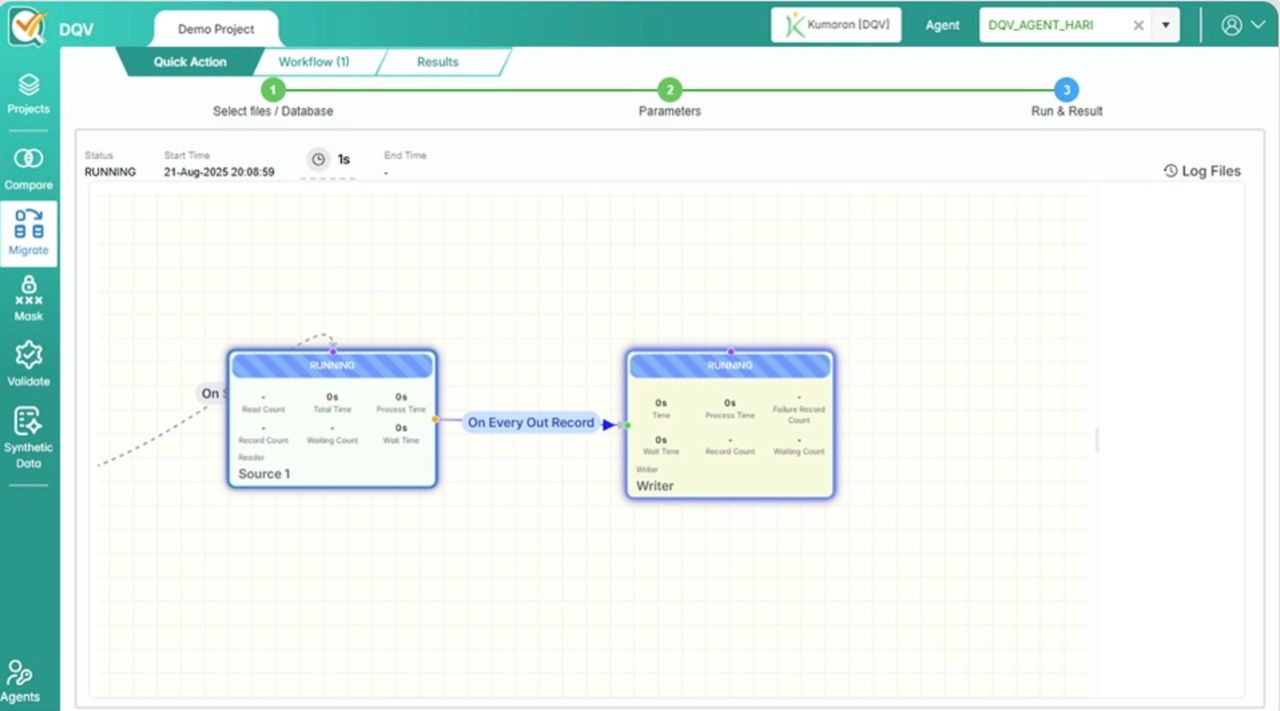Click the Source 1 node RUNNING status bar

click(x=332, y=366)
